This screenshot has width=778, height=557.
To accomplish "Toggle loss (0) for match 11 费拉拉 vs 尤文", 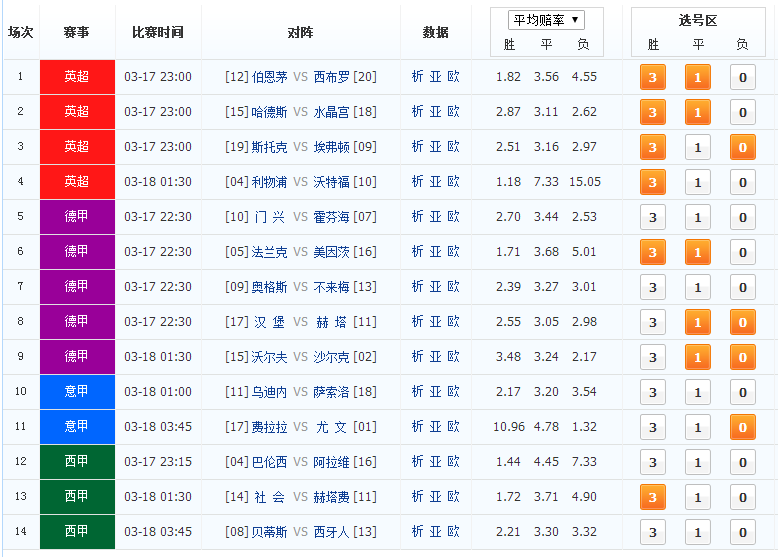I will pyautogui.click(x=743, y=427).
